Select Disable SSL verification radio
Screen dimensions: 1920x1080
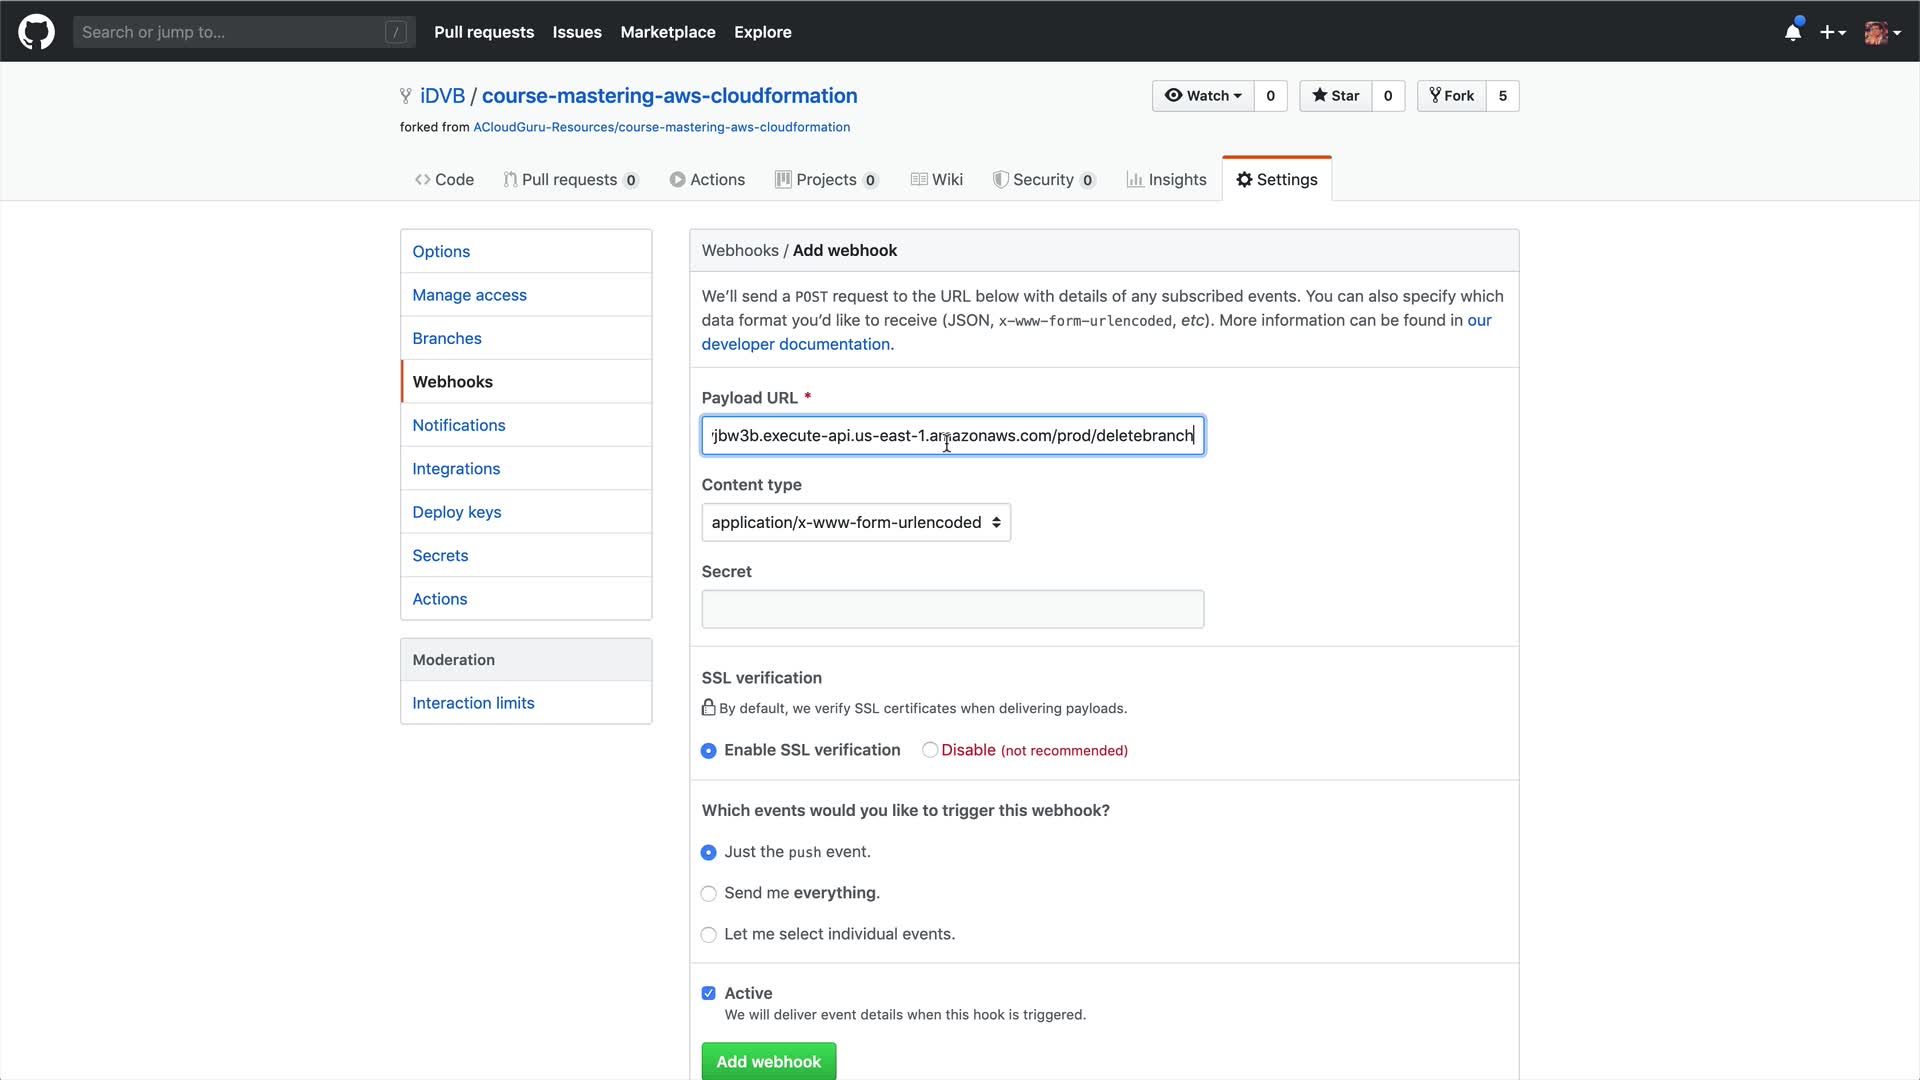tap(930, 750)
